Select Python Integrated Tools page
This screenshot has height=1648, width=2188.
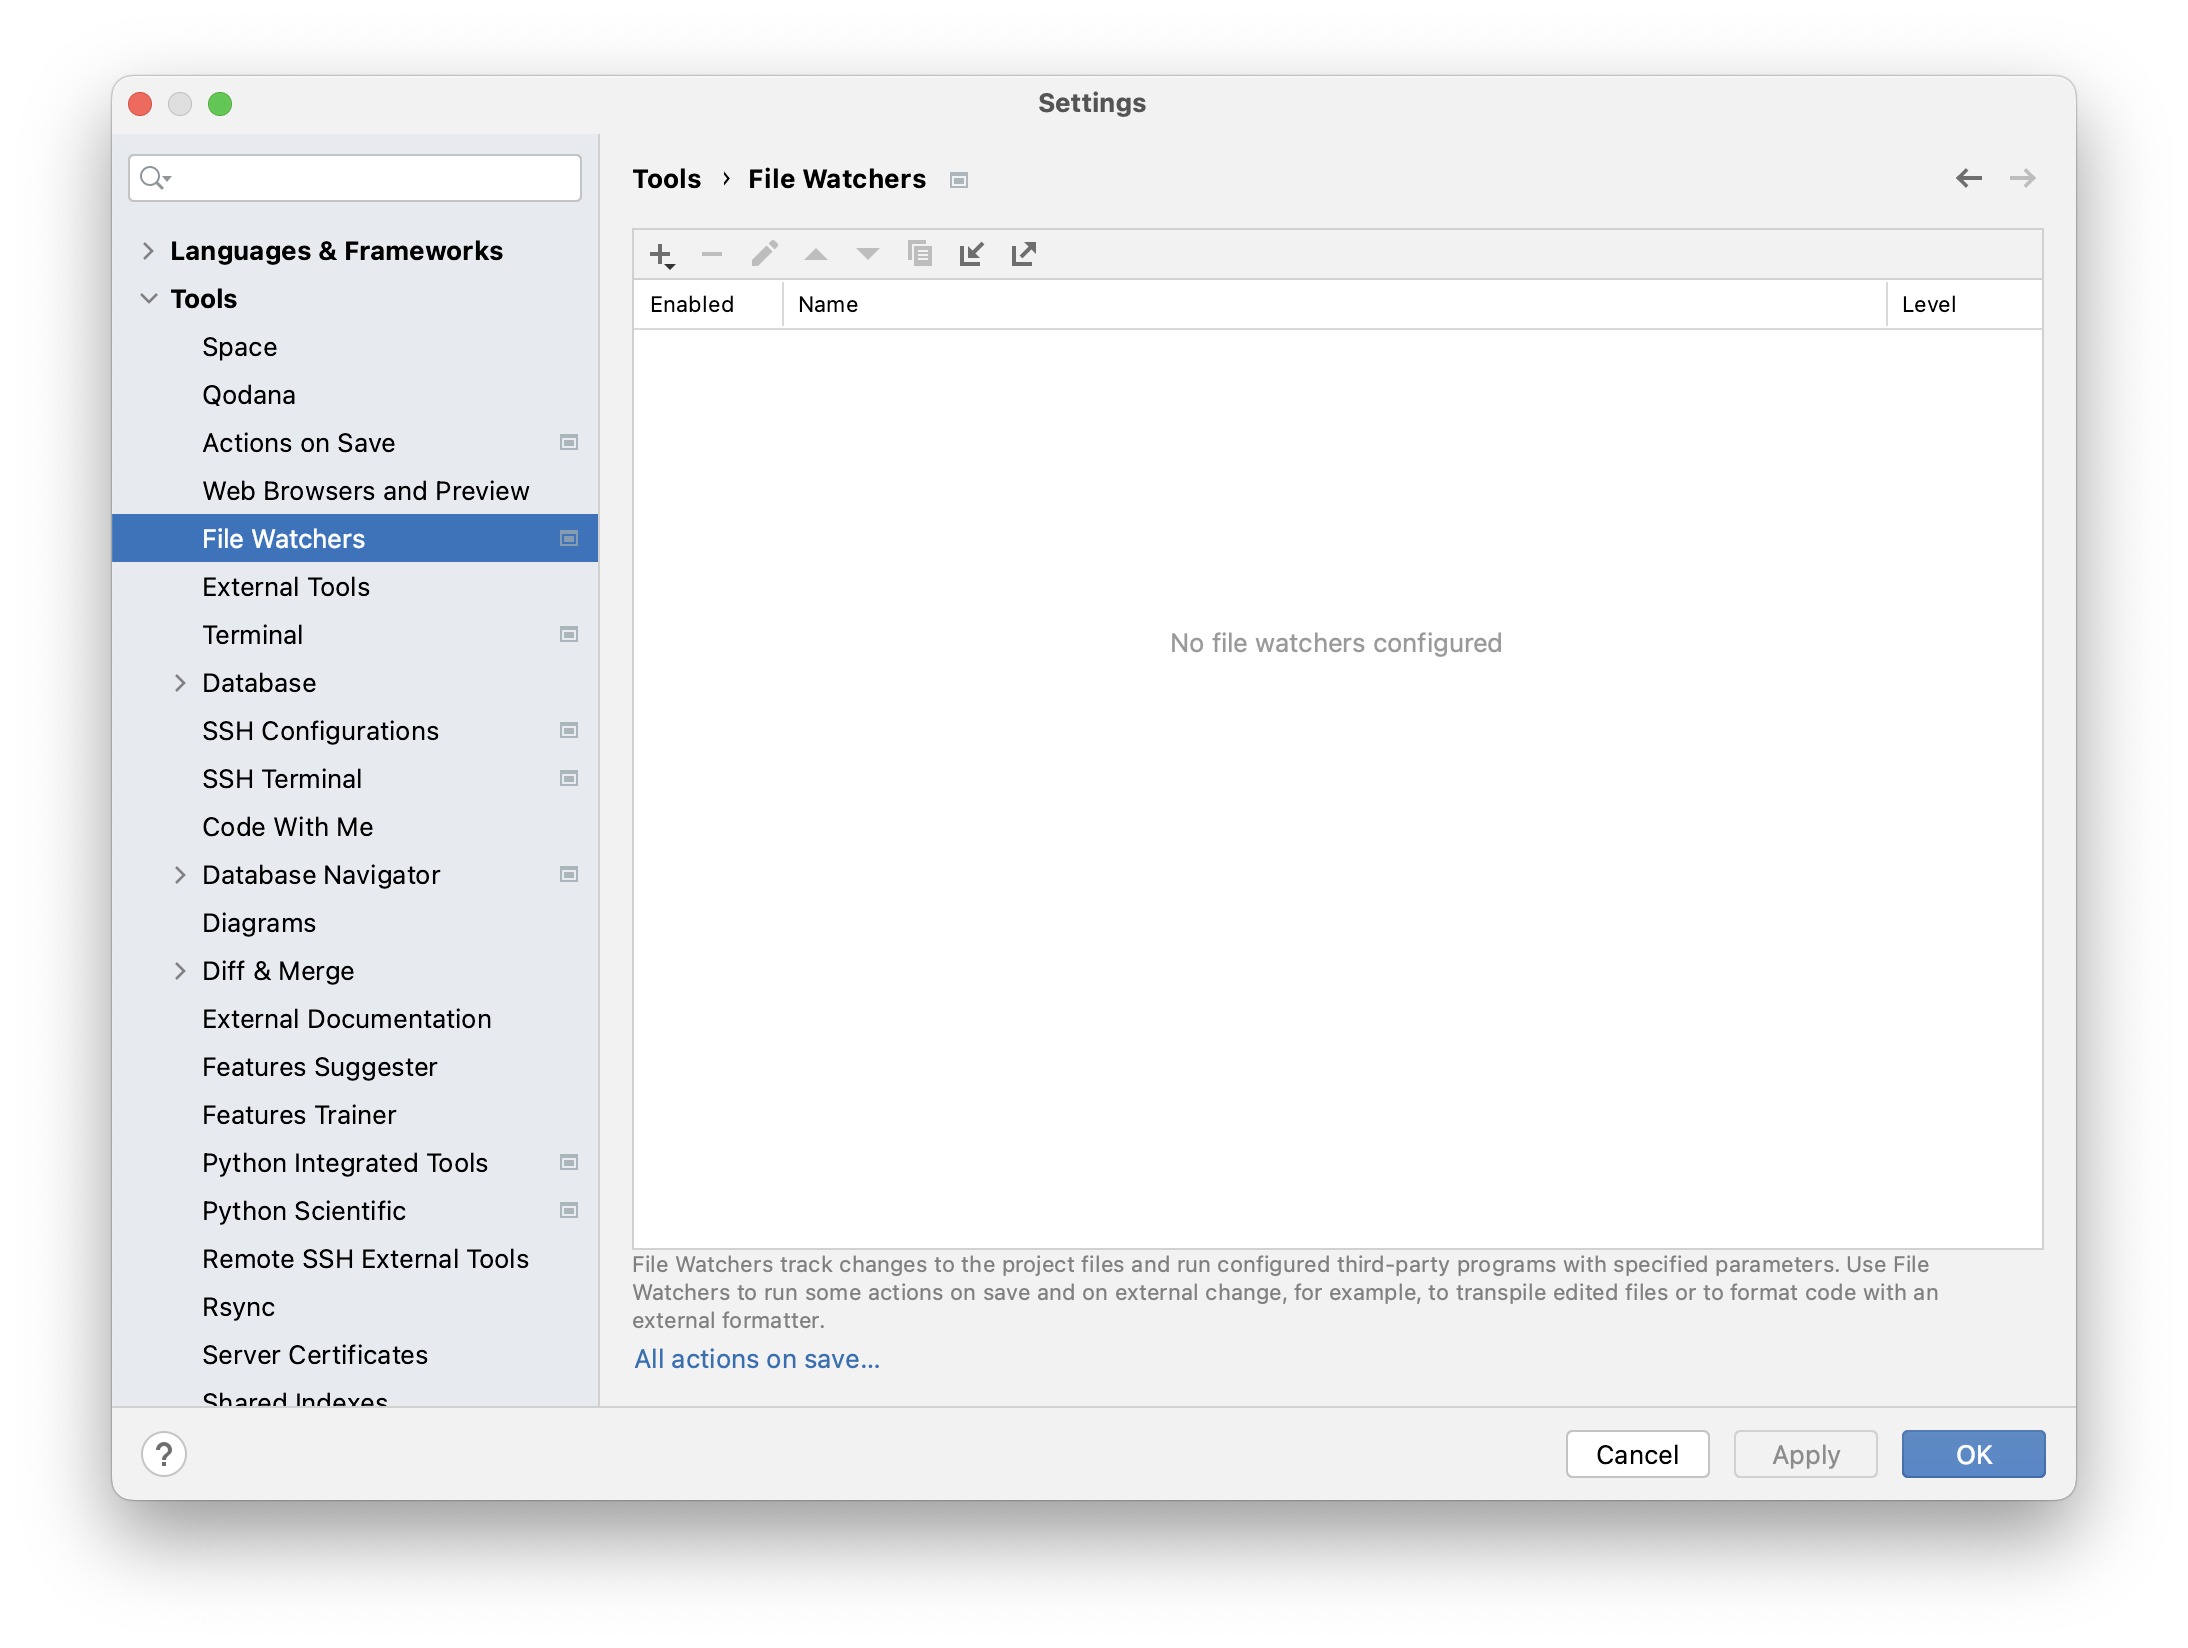[345, 1163]
